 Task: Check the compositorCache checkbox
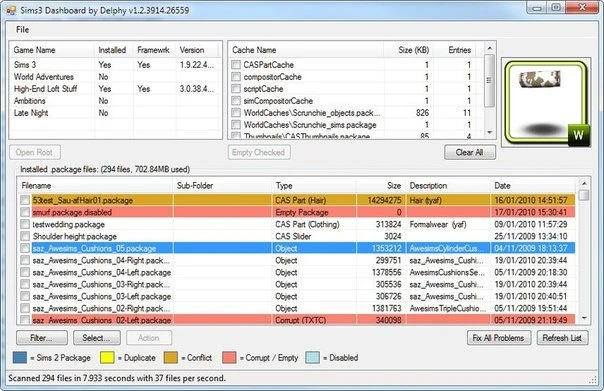[x=236, y=77]
